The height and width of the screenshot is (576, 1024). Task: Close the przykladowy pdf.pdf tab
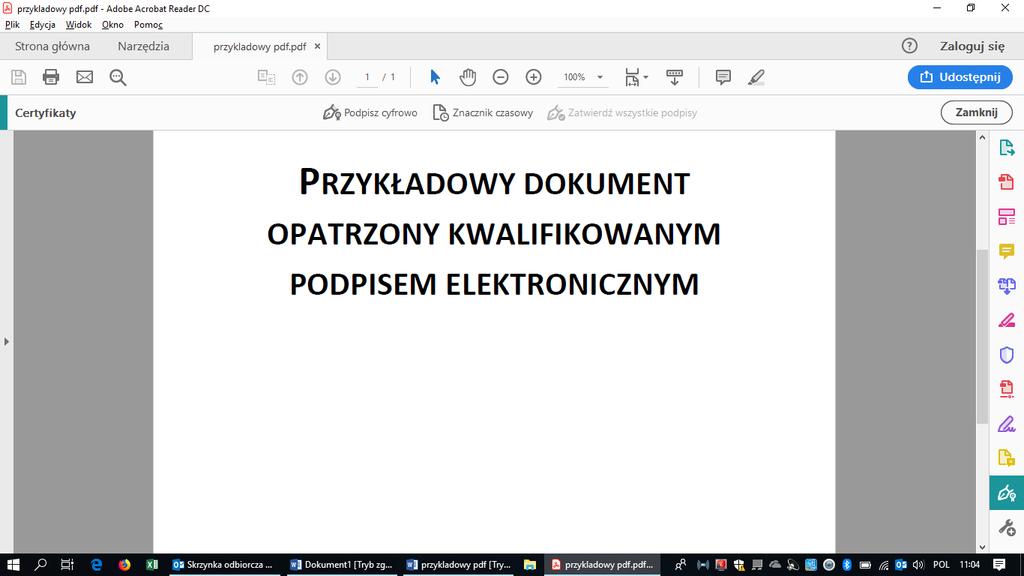click(317, 46)
